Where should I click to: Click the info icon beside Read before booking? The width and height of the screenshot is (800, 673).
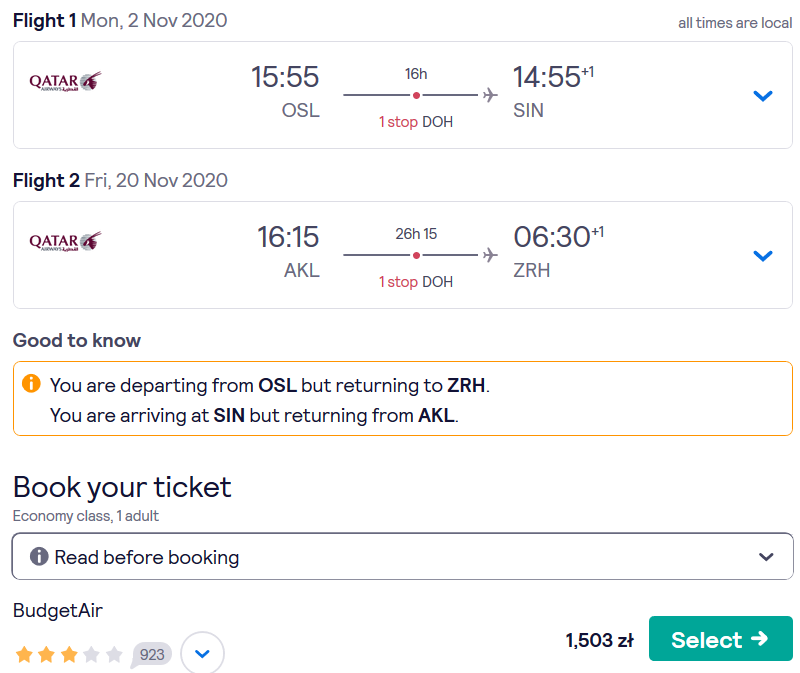[x=39, y=556]
